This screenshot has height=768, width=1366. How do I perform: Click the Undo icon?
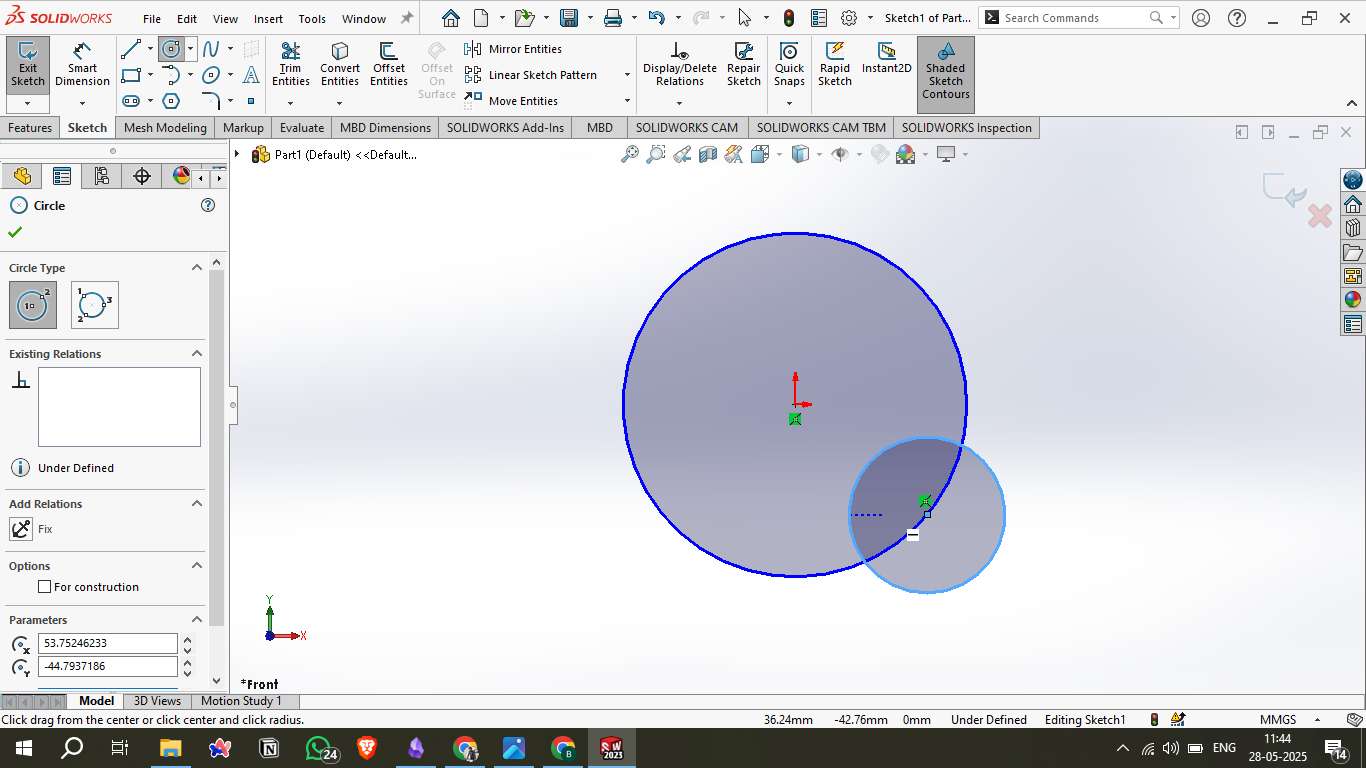point(656,18)
